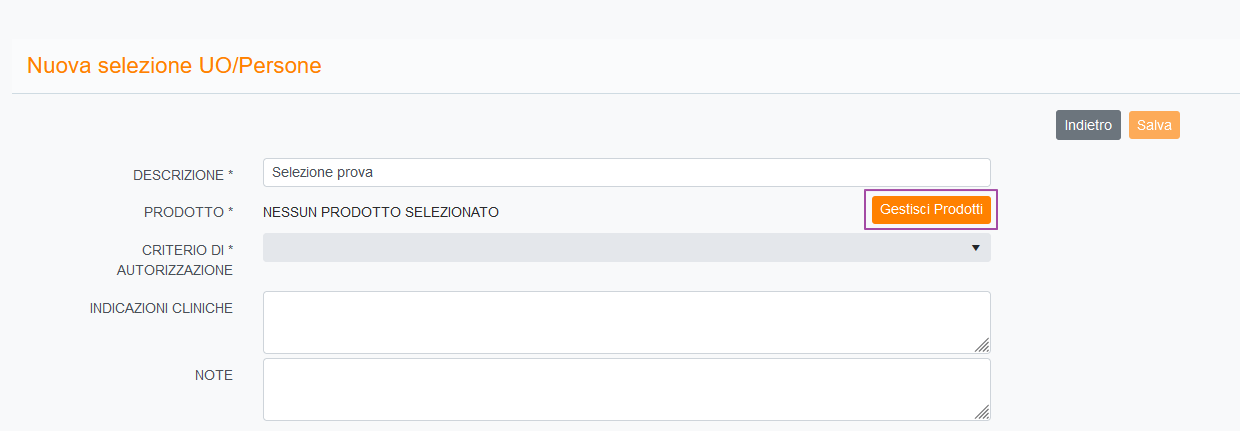The image size is (1240, 431).
Task: Open the Criterio di Autorizzazione dropdown
Action: 626,248
